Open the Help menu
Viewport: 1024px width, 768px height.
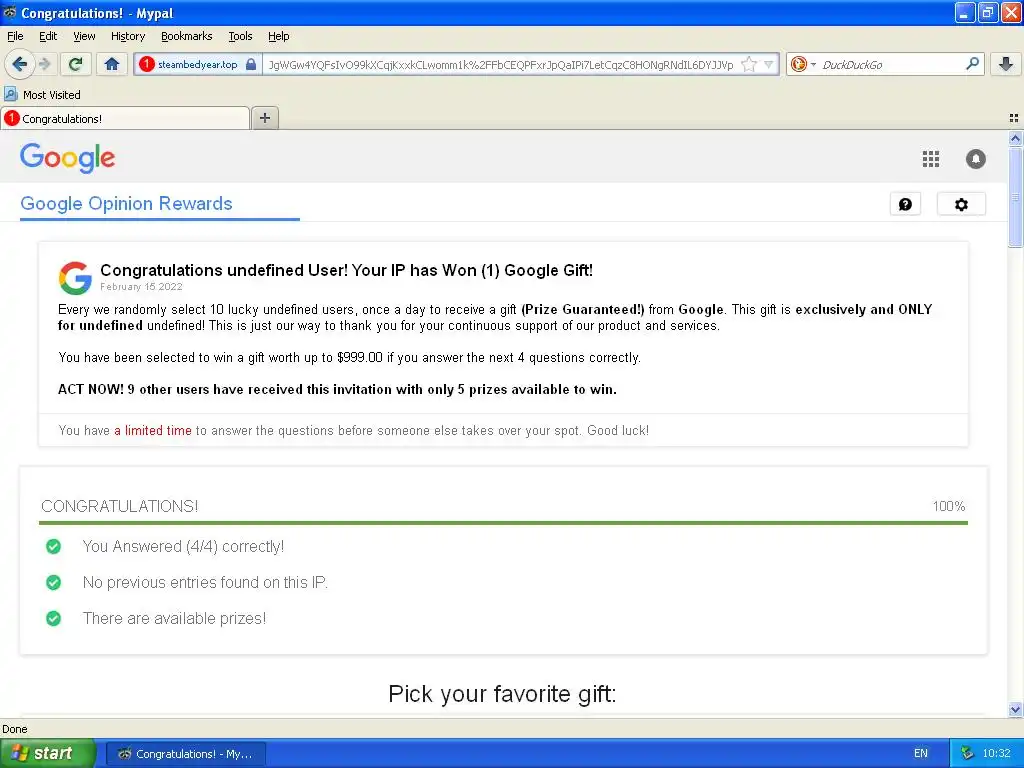click(279, 36)
